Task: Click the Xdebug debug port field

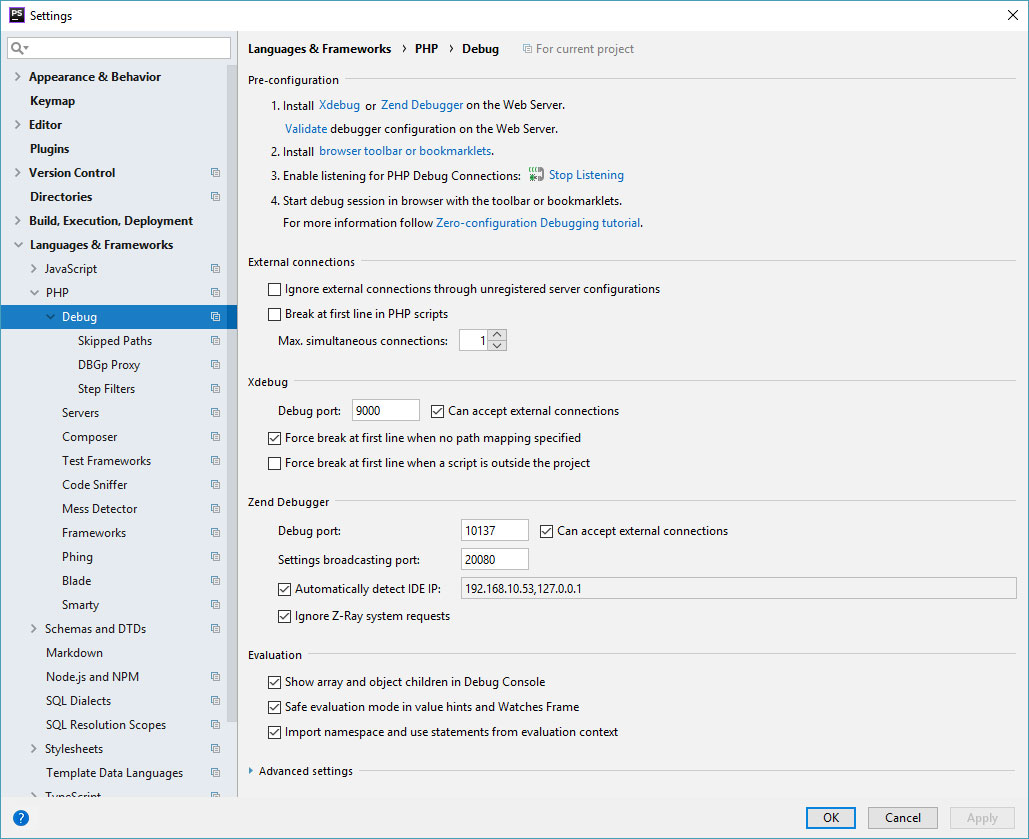Action: click(x=386, y=411)
